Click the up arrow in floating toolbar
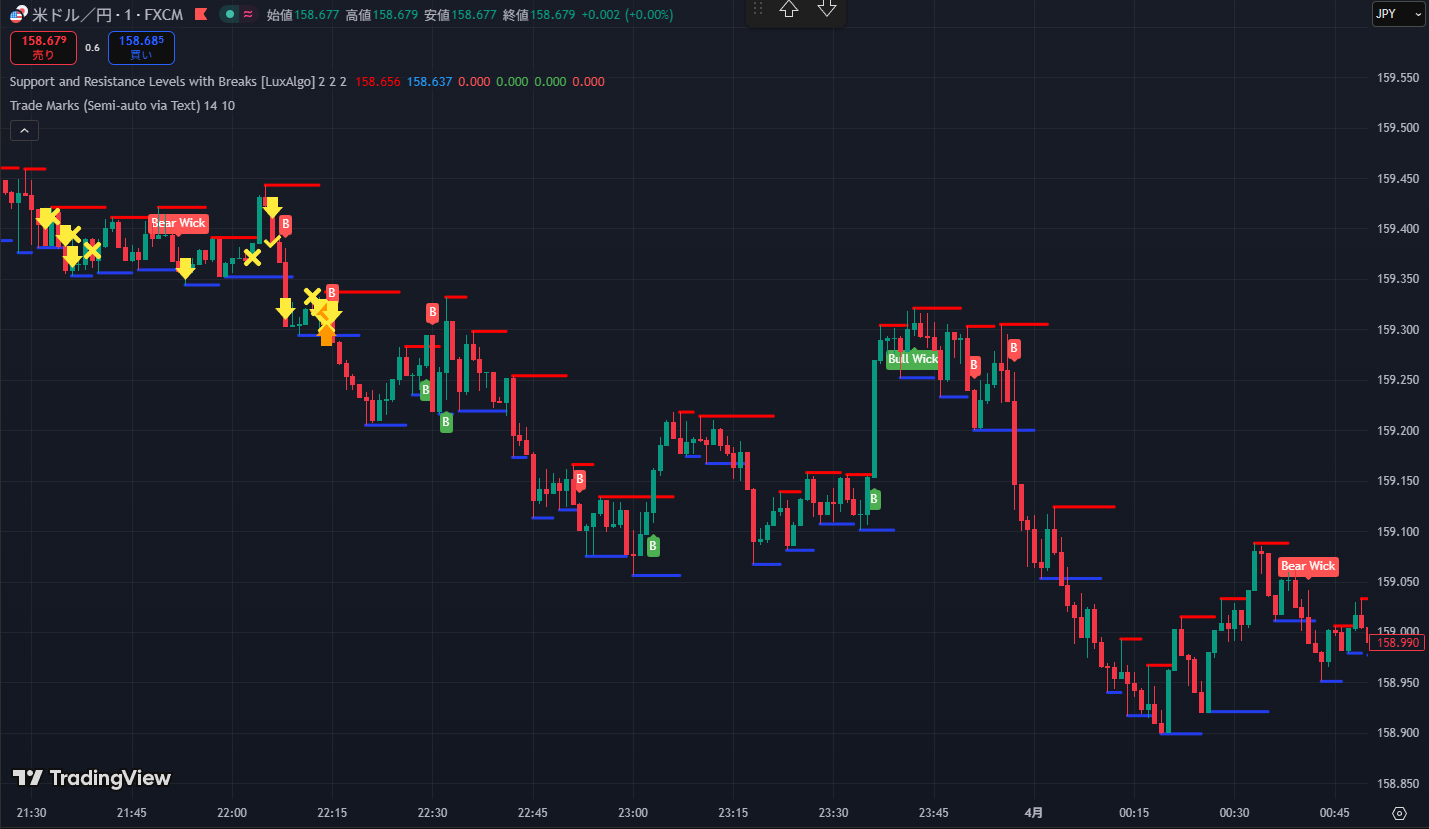This screenshot has width=1429, height=829. [x=789, y=9]
